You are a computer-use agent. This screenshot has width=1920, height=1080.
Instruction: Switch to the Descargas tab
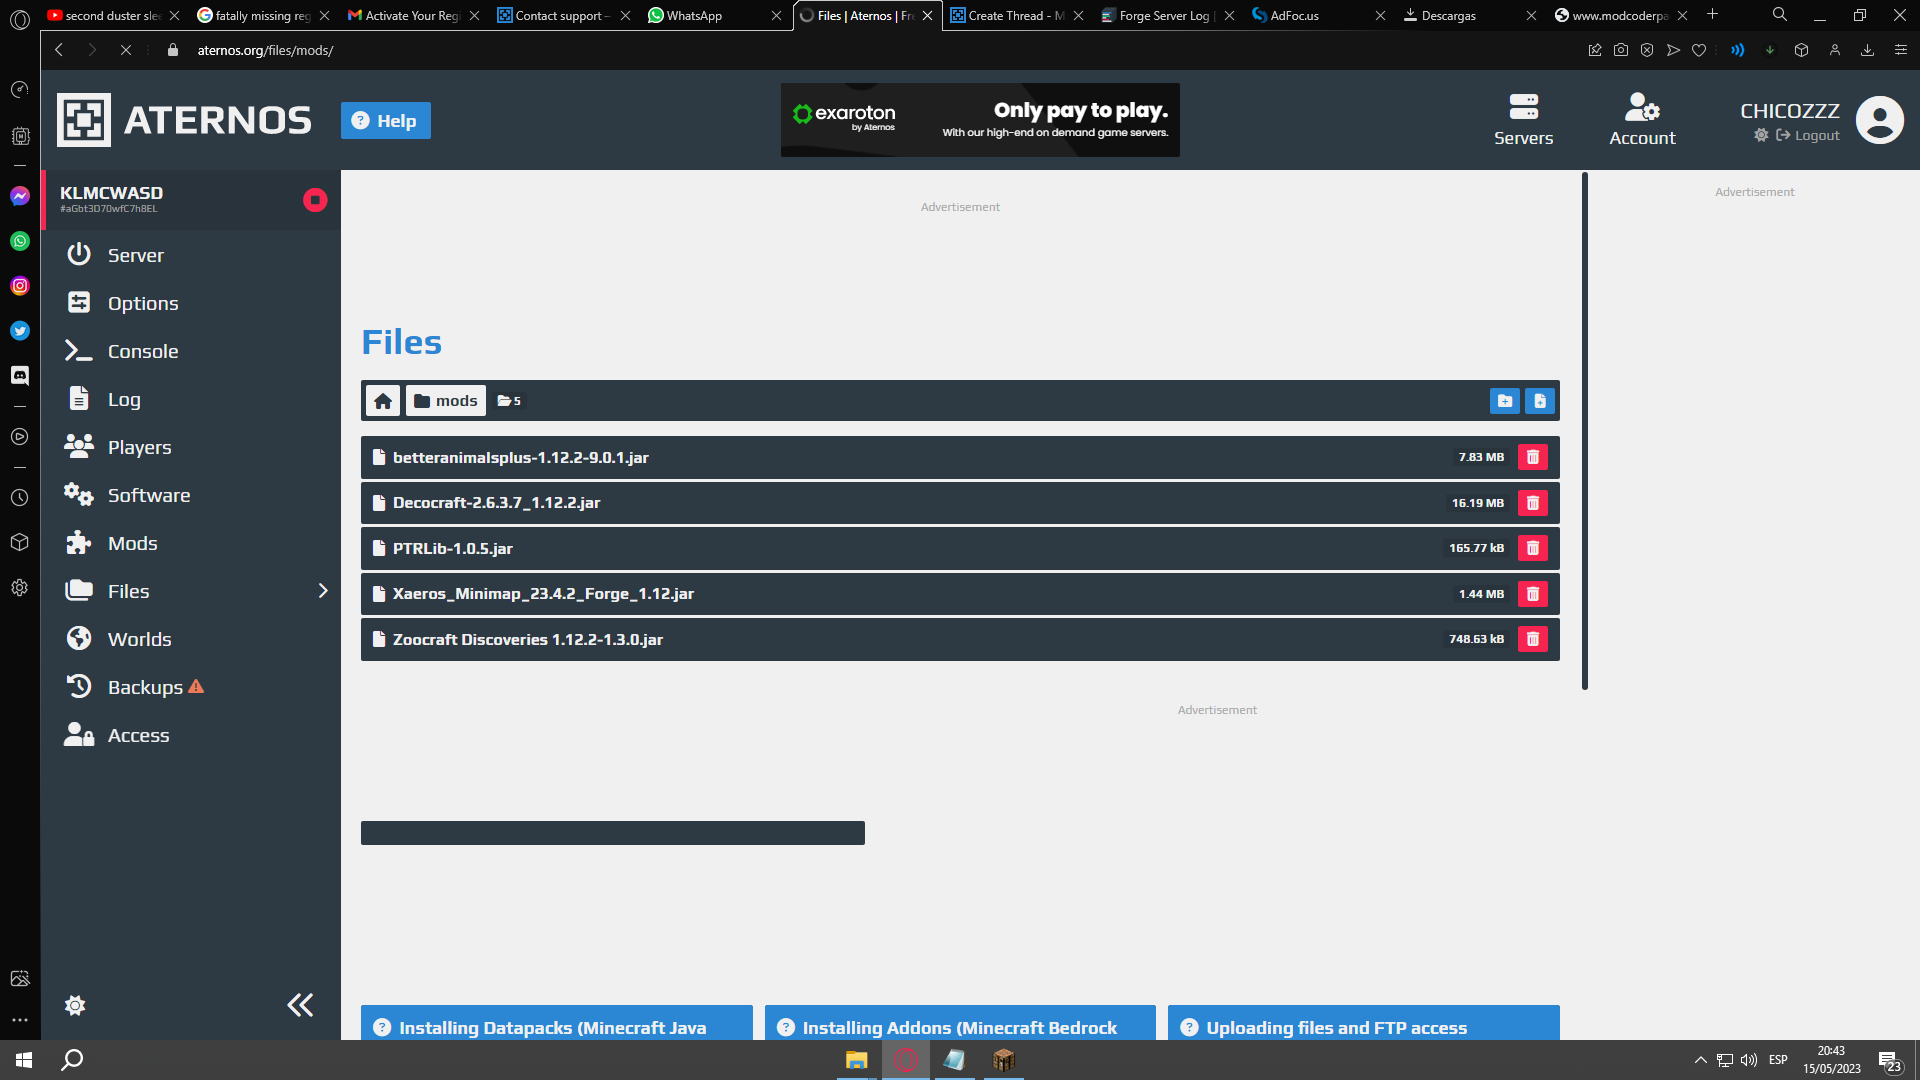tap(1469, 15)
